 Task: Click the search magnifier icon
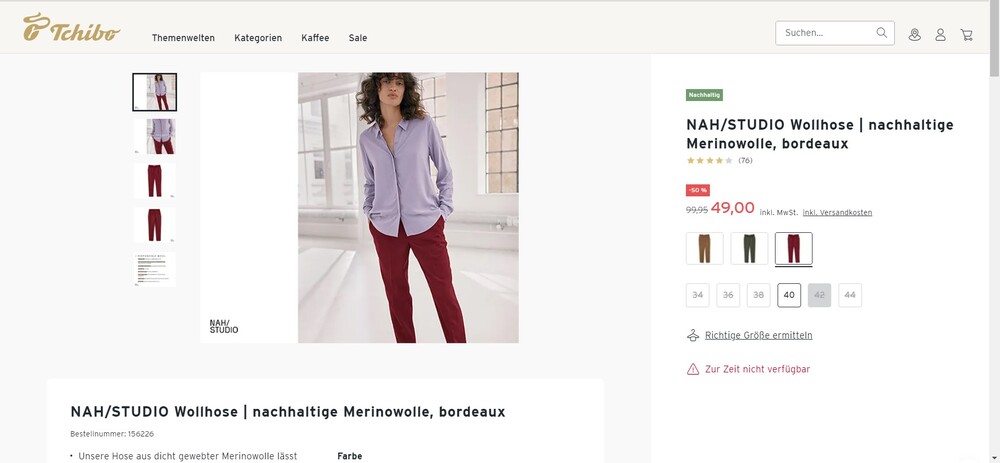[x=881, y=33]
